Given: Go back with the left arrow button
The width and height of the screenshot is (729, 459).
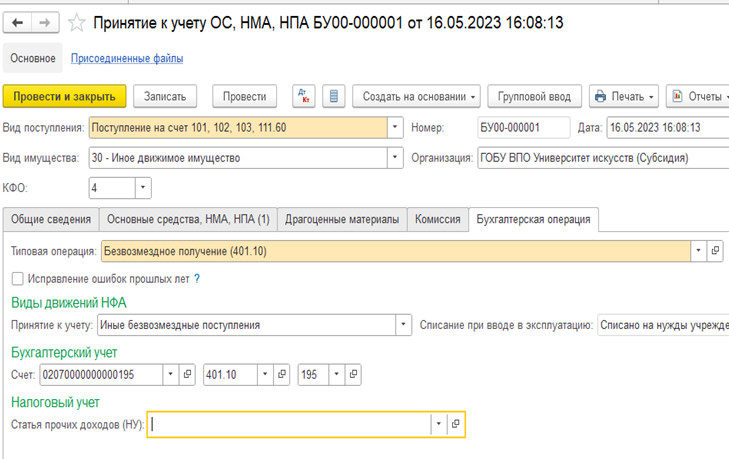Looking at the screenshot, I should pyautogui.click(x=18, y=22).
